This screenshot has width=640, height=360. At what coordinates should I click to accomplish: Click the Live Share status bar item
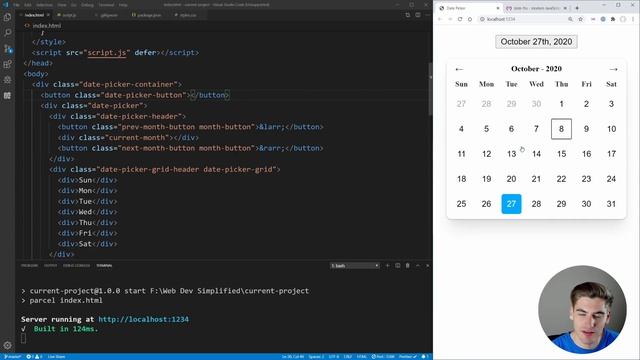(56, 356)
